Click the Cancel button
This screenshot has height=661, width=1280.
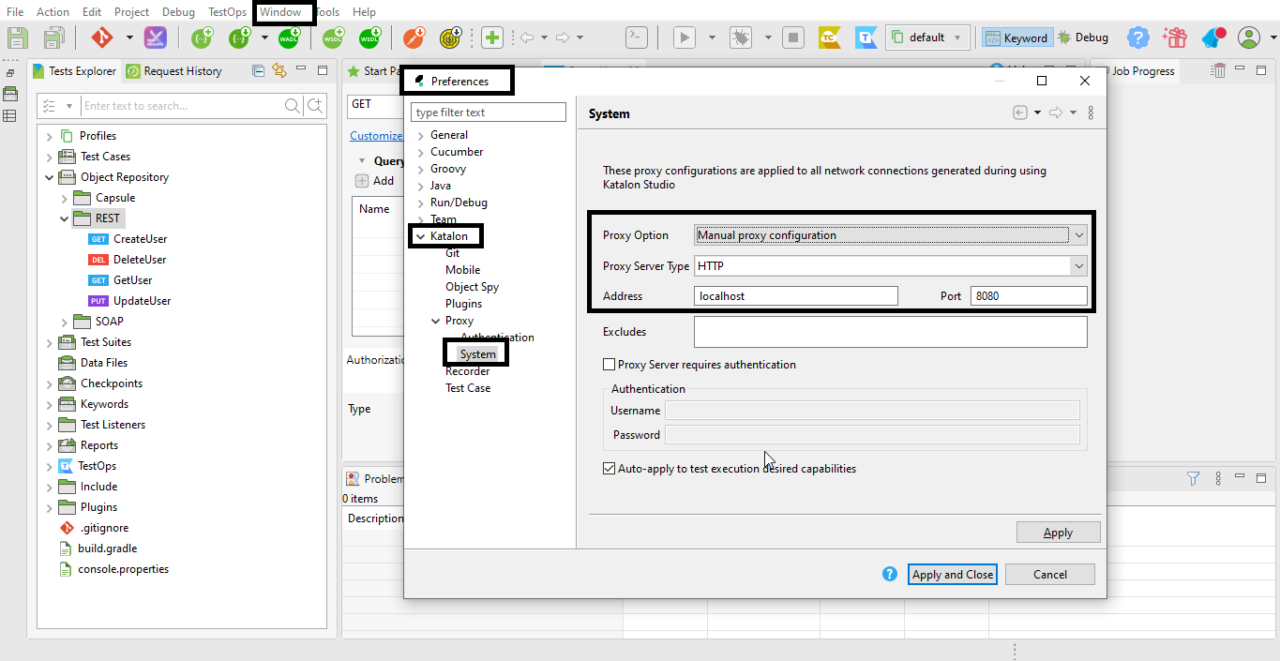click(x=1049, y=574)
